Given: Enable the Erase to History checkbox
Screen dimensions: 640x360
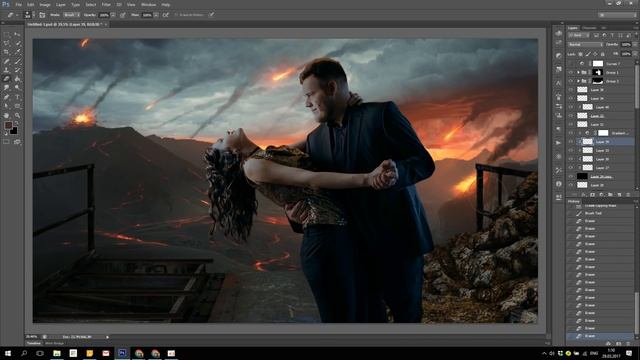Looking at the screenshot, I should pos(177,15).
